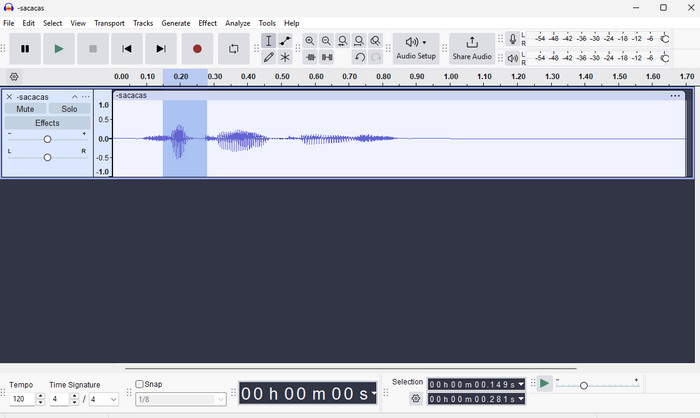Open the Analyze menu
700x418 pixels.
[238, 23]
